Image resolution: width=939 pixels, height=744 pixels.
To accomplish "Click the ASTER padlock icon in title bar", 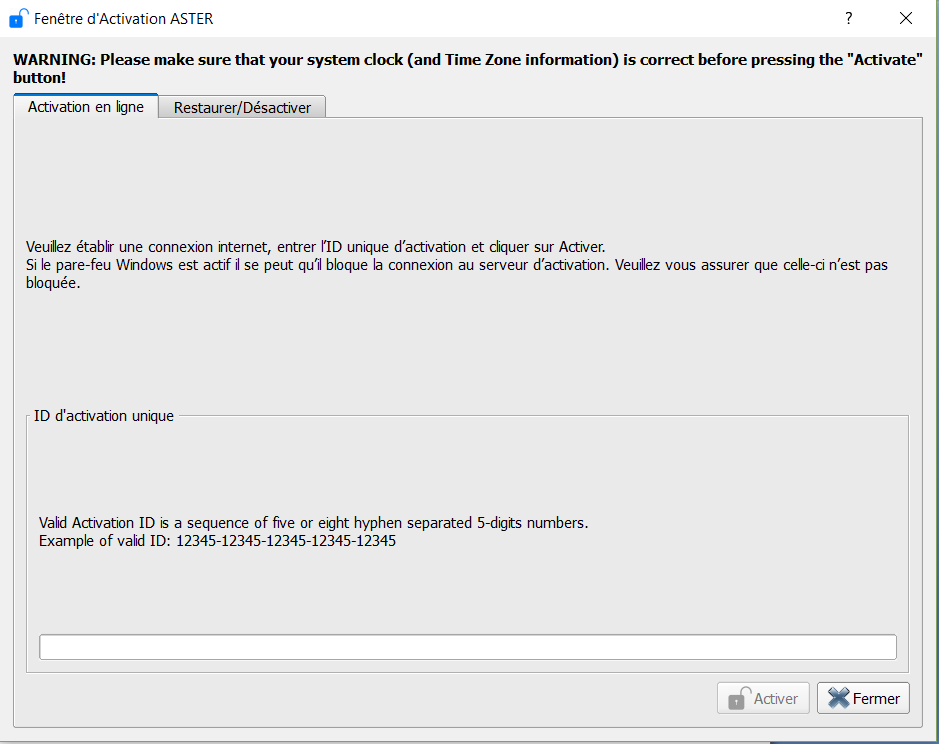I will [18, 18].
